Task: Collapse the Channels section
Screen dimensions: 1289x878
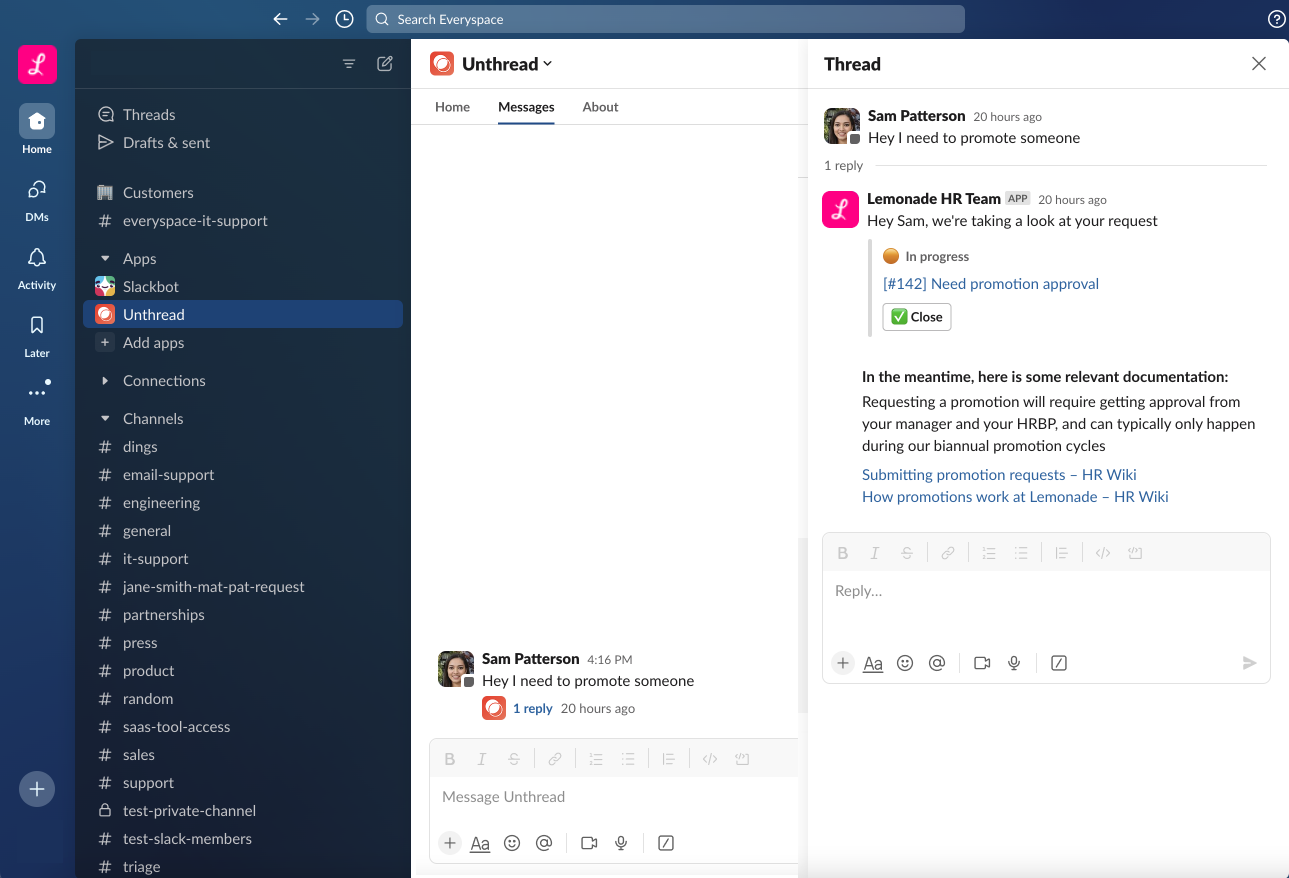Action: pos(105,419)
